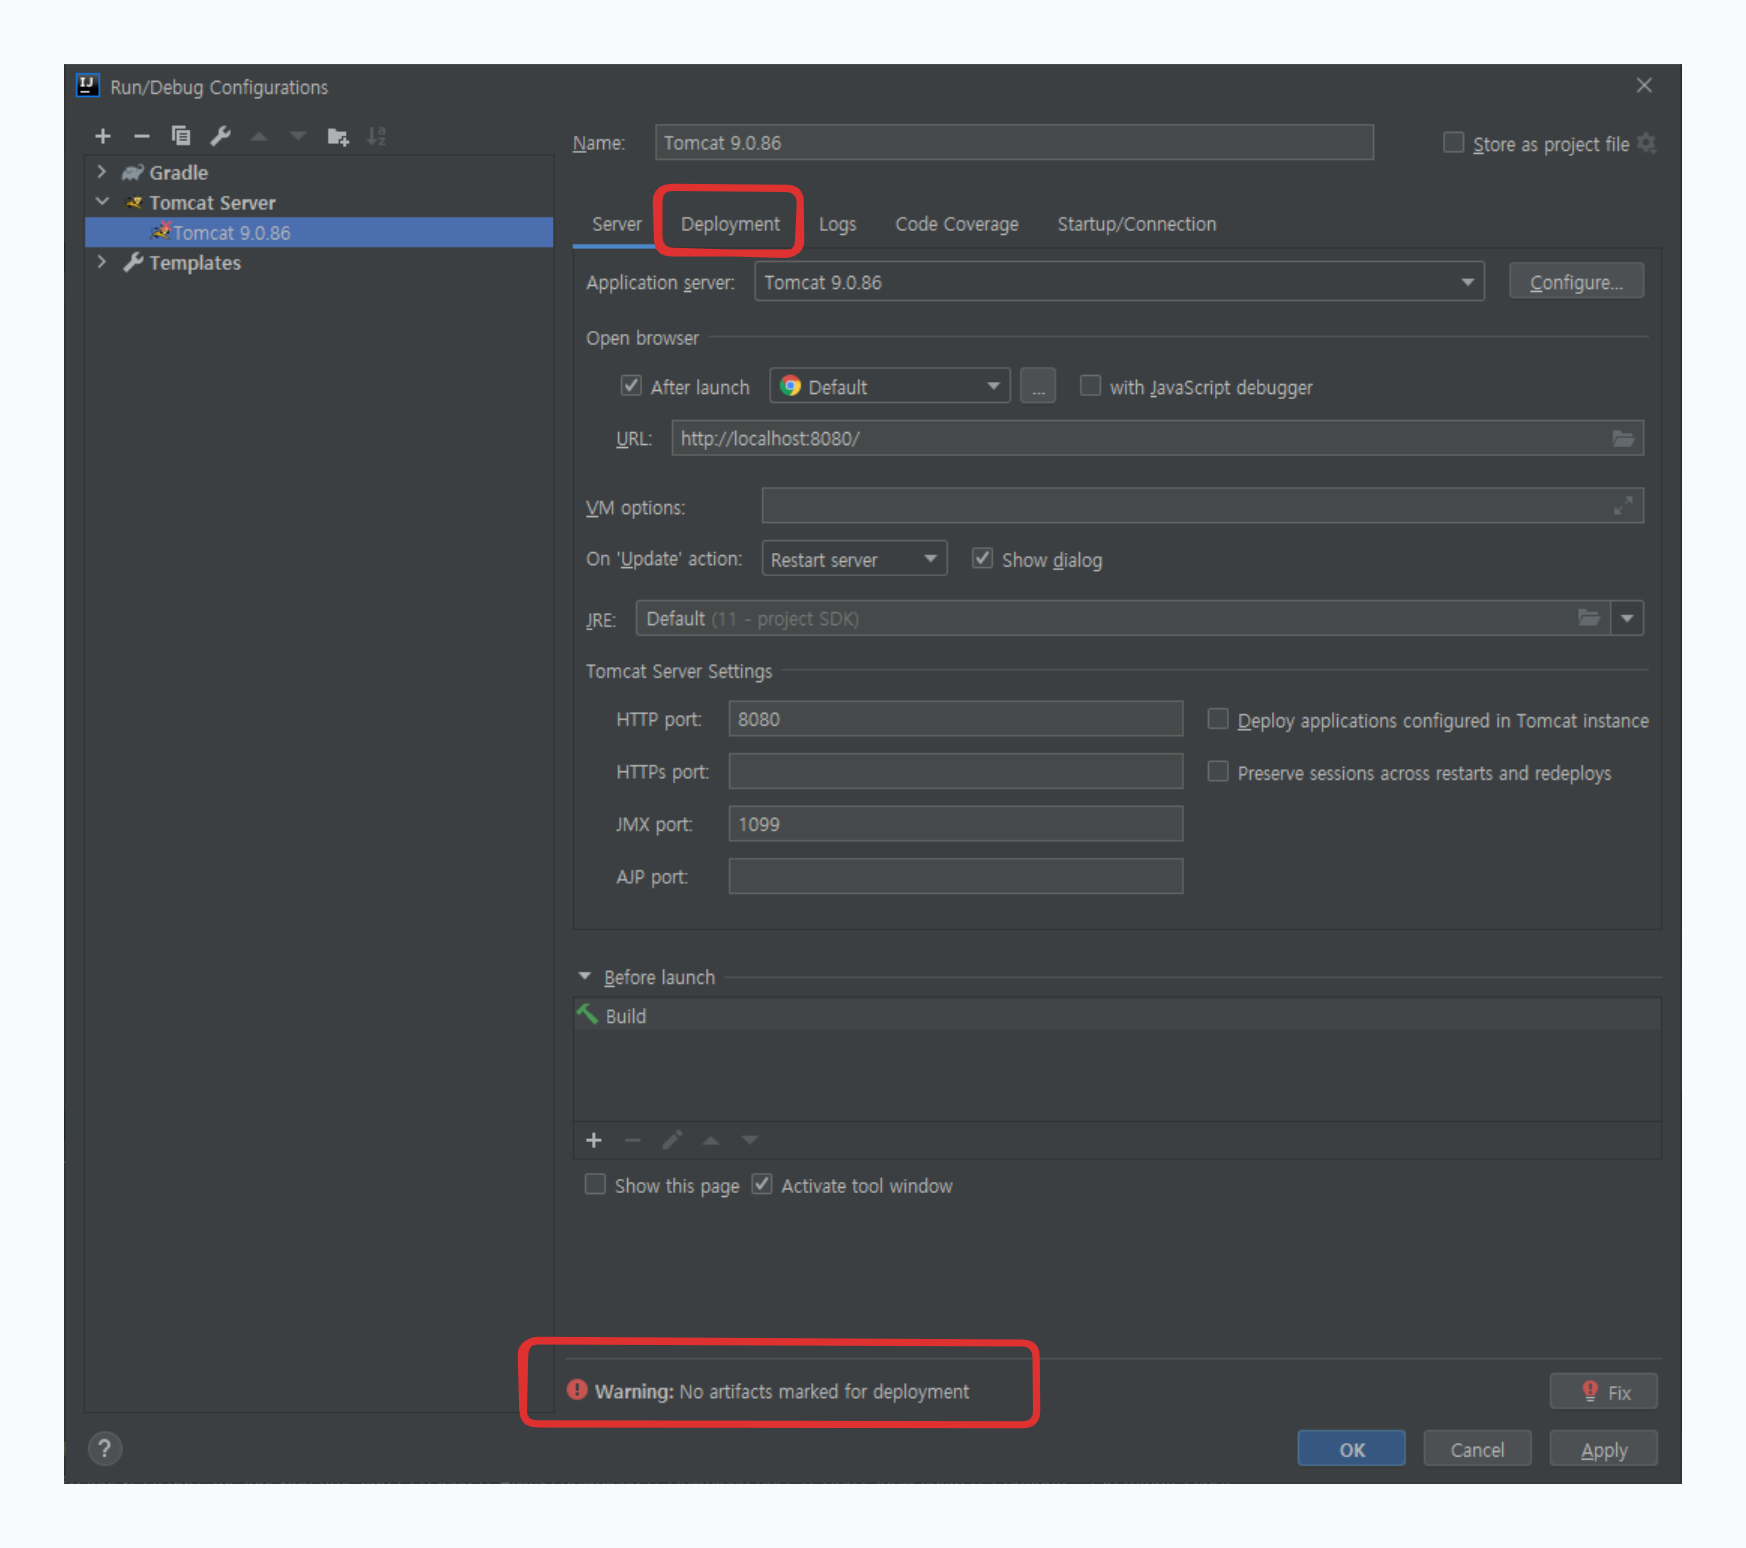Open gear icon next to Store as project file
1746x1548 pixels.
coord(1647,144)
